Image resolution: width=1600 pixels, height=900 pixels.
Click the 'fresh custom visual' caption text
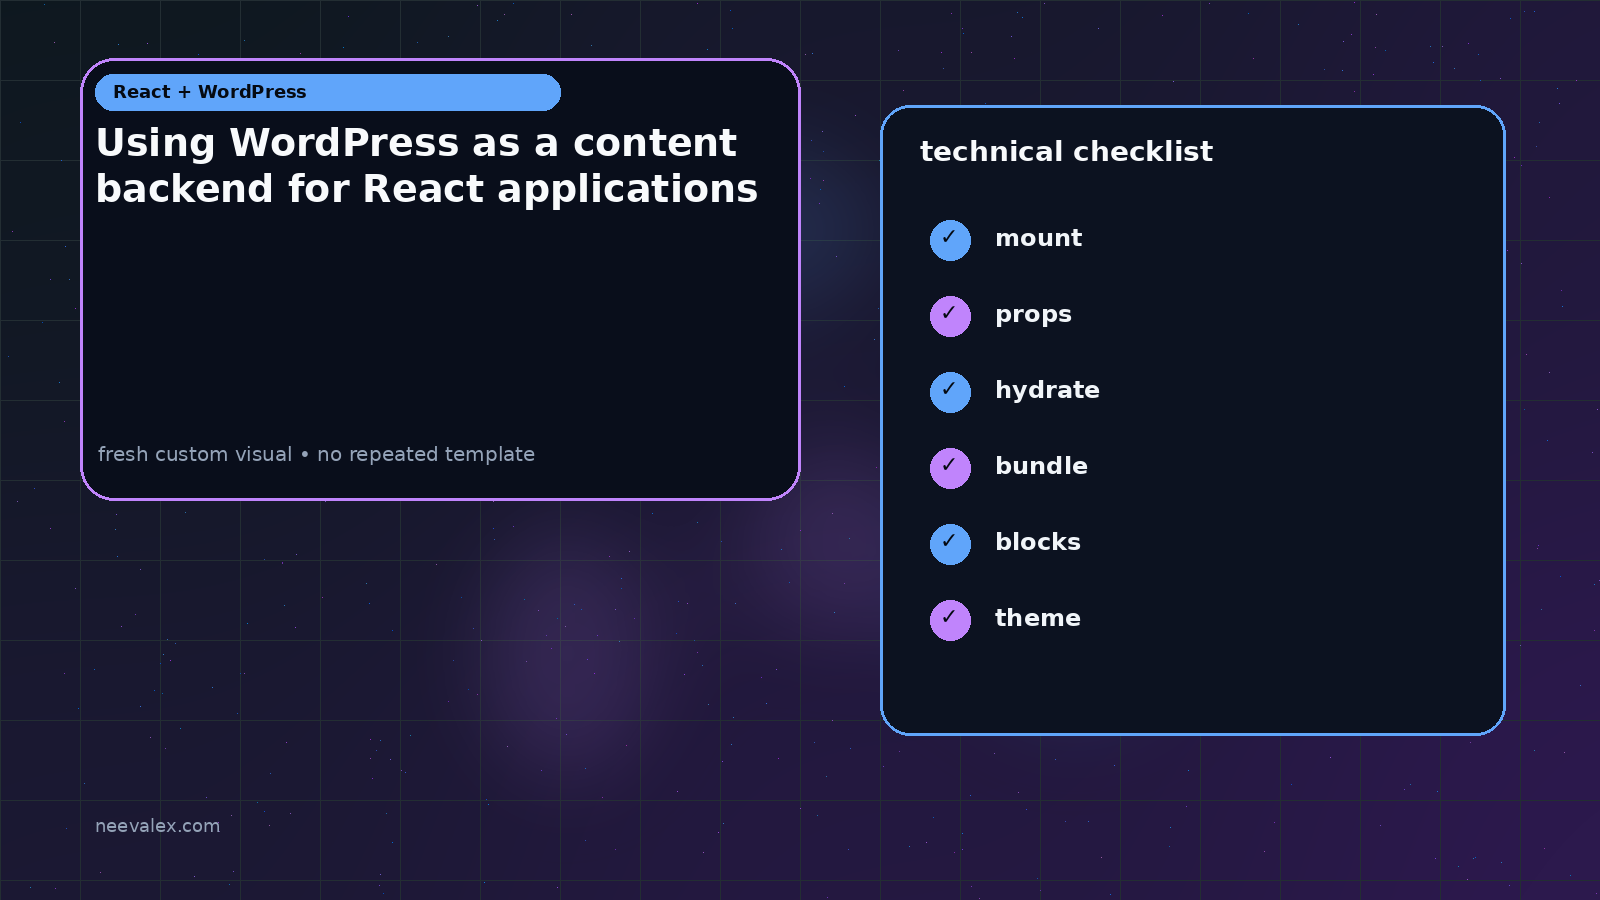[316, 454]
